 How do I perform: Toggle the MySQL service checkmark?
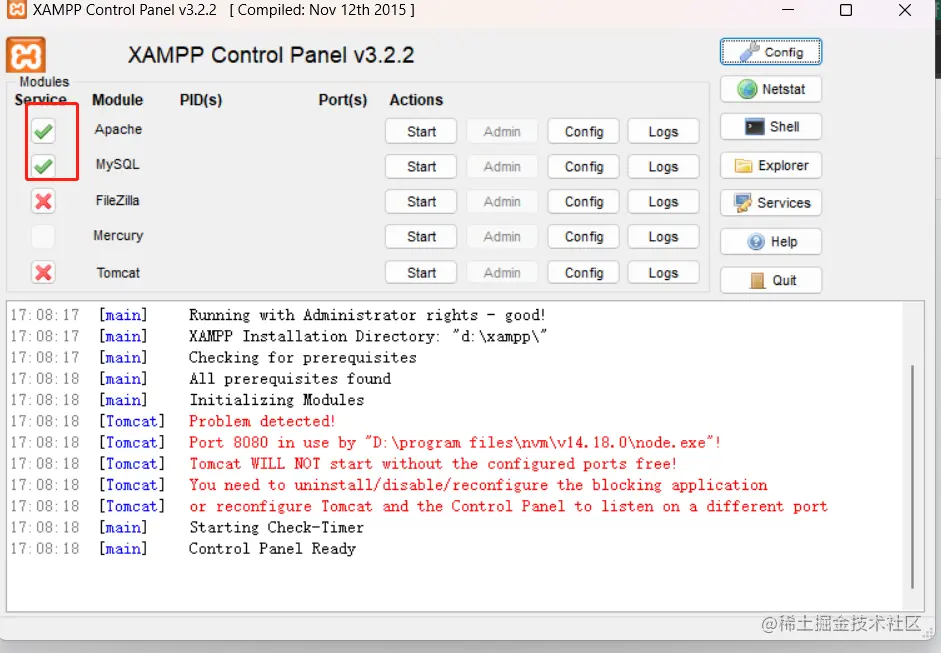coord(43,166)
